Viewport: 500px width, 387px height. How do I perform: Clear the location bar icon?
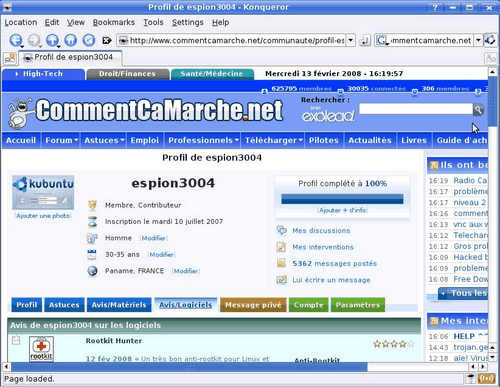[x=107, y=41]
